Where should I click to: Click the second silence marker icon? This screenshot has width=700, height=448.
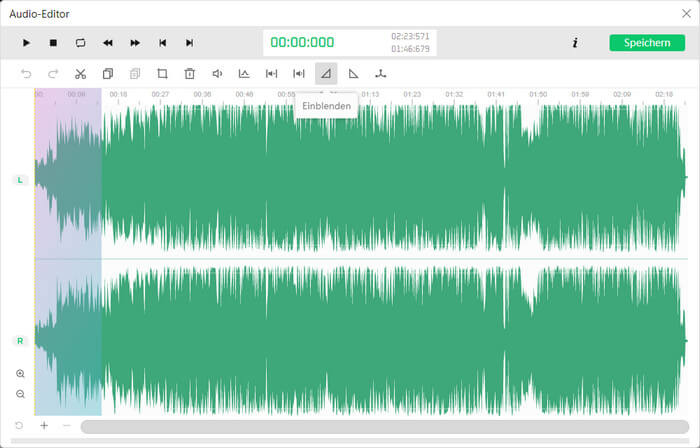[299, 74]
